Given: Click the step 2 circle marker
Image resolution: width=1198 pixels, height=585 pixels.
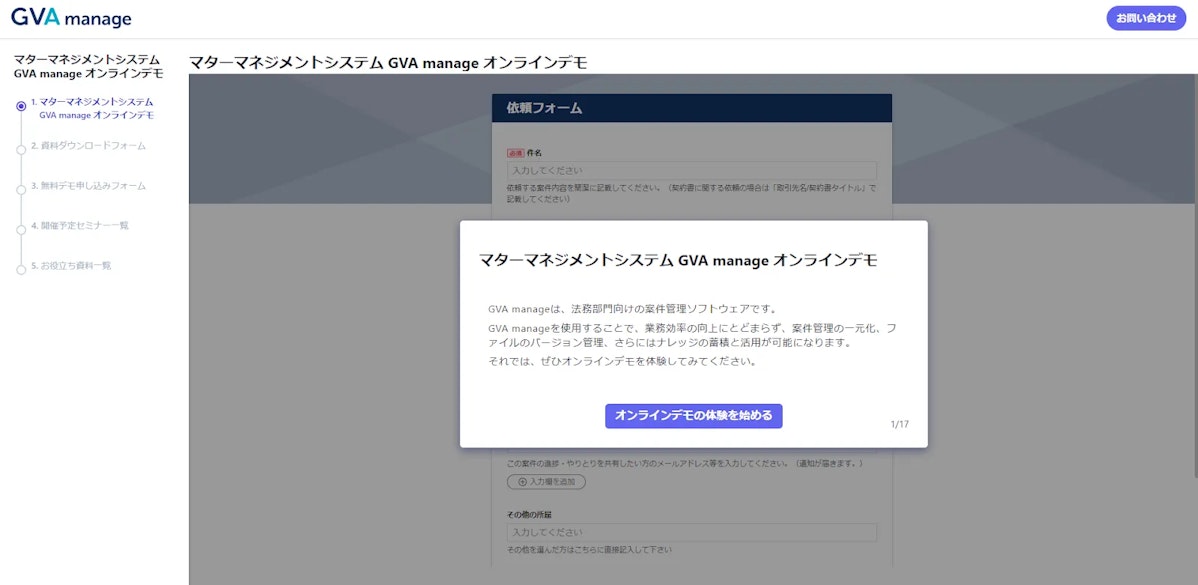Looking at the screenshot, I should point(21,149).
